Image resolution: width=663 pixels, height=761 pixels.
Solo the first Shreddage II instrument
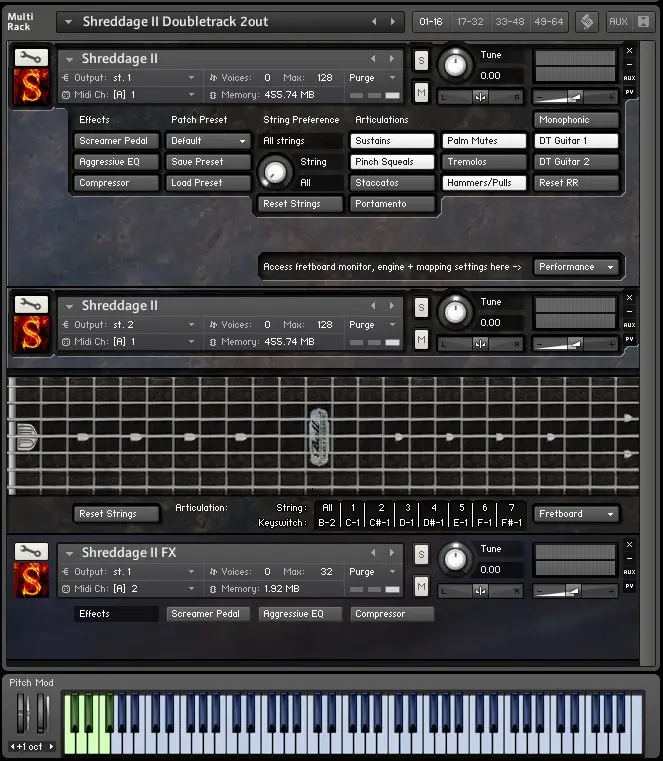pos(421,61)
